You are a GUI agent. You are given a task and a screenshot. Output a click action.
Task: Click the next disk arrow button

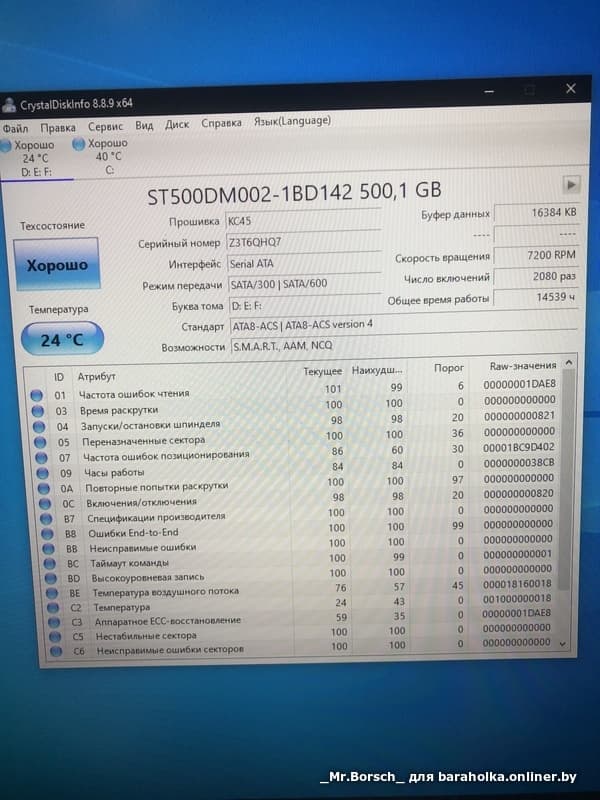pos(571,185)
